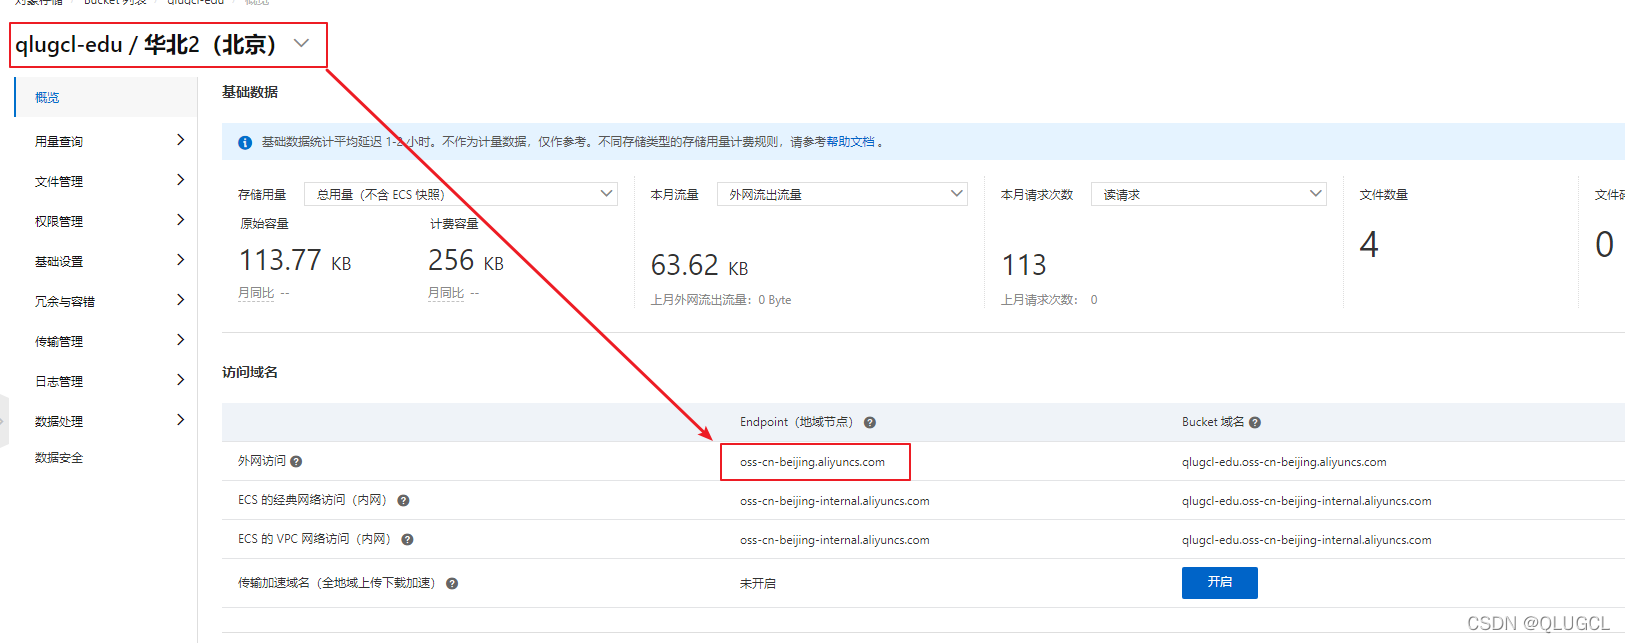Click the 开启 button for transfer acceleration
The height and width of the screenshot is (643, 1625).
[1220, 583]
